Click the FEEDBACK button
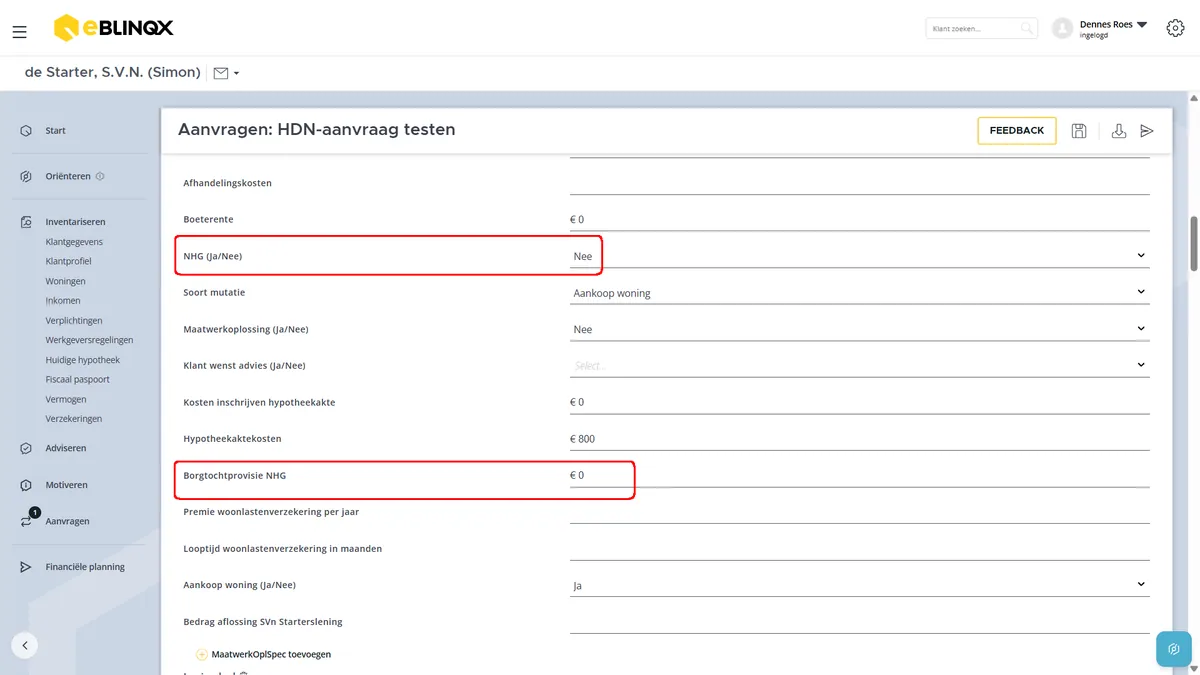1200x675 pixels. pos(1017,131)
